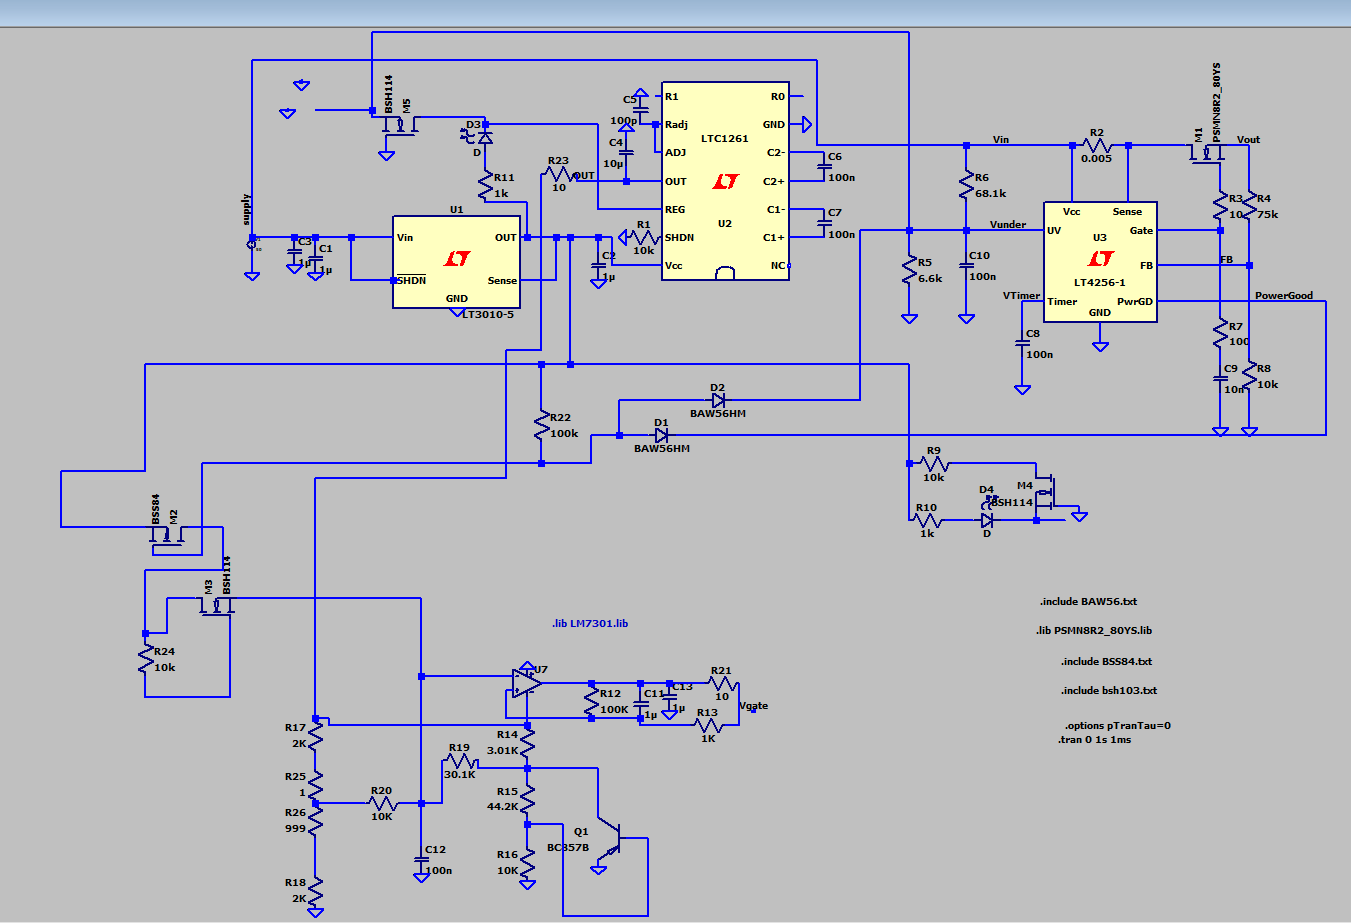Click resistor R24 symbol
The width and height of the screenshot is (1351, 924).
pos(146,658)
